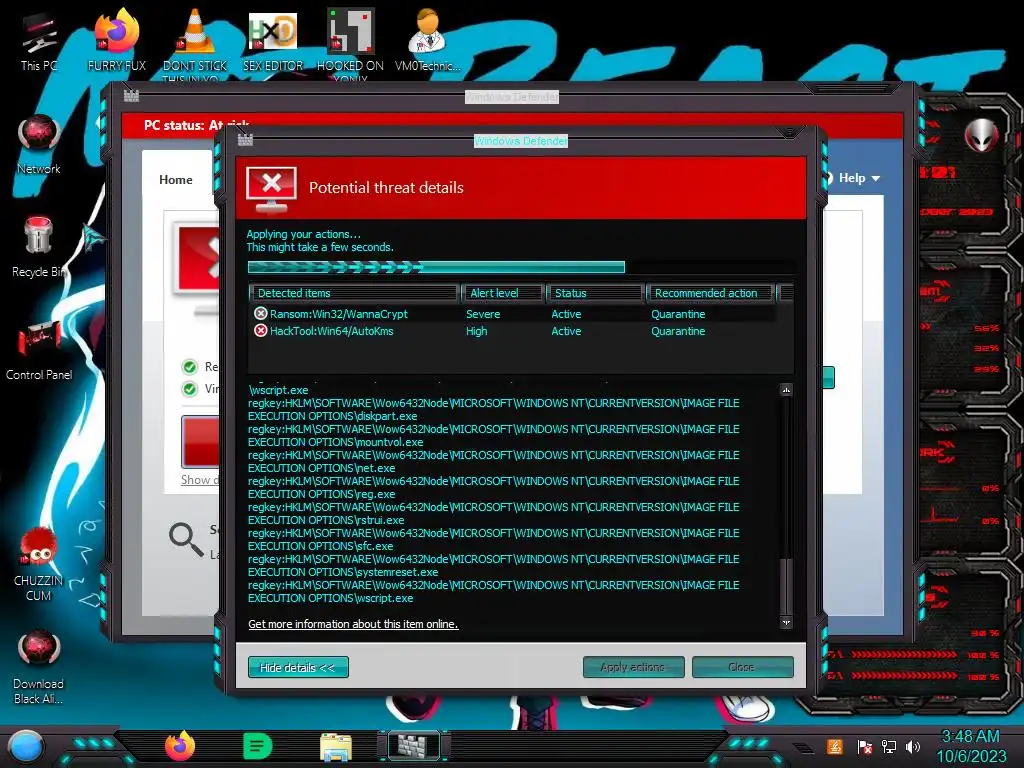Open Download Black Ali desktop shortcut
The image size is (1024, 768).
coord(39,667)
